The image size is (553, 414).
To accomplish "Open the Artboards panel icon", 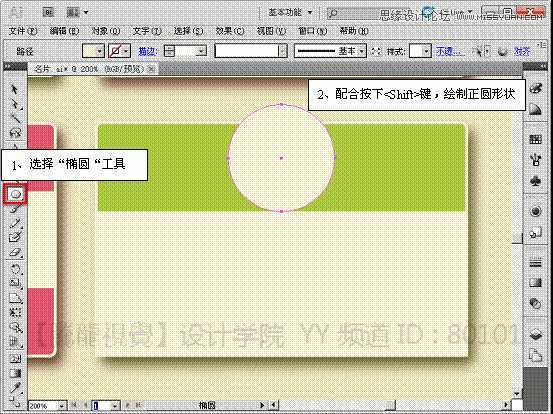I will (536, 355).
